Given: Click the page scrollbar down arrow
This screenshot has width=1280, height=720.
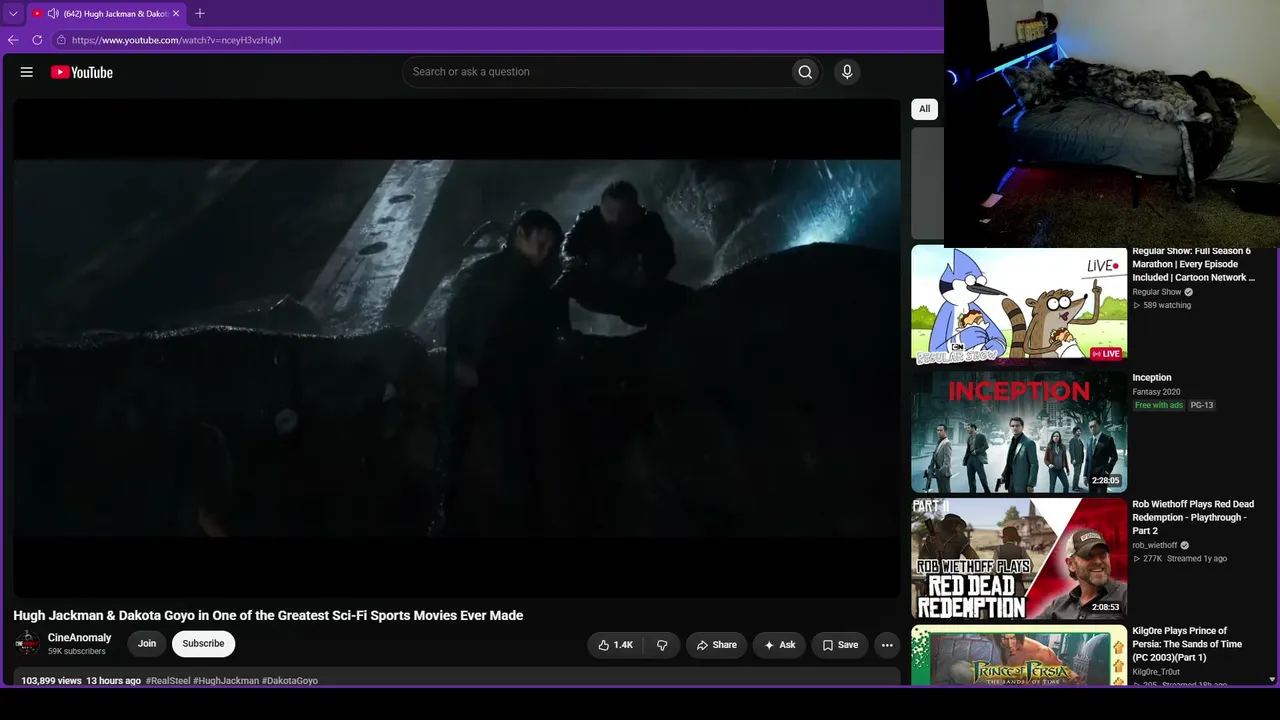Looking at the screenshot, I should 1271,680.
